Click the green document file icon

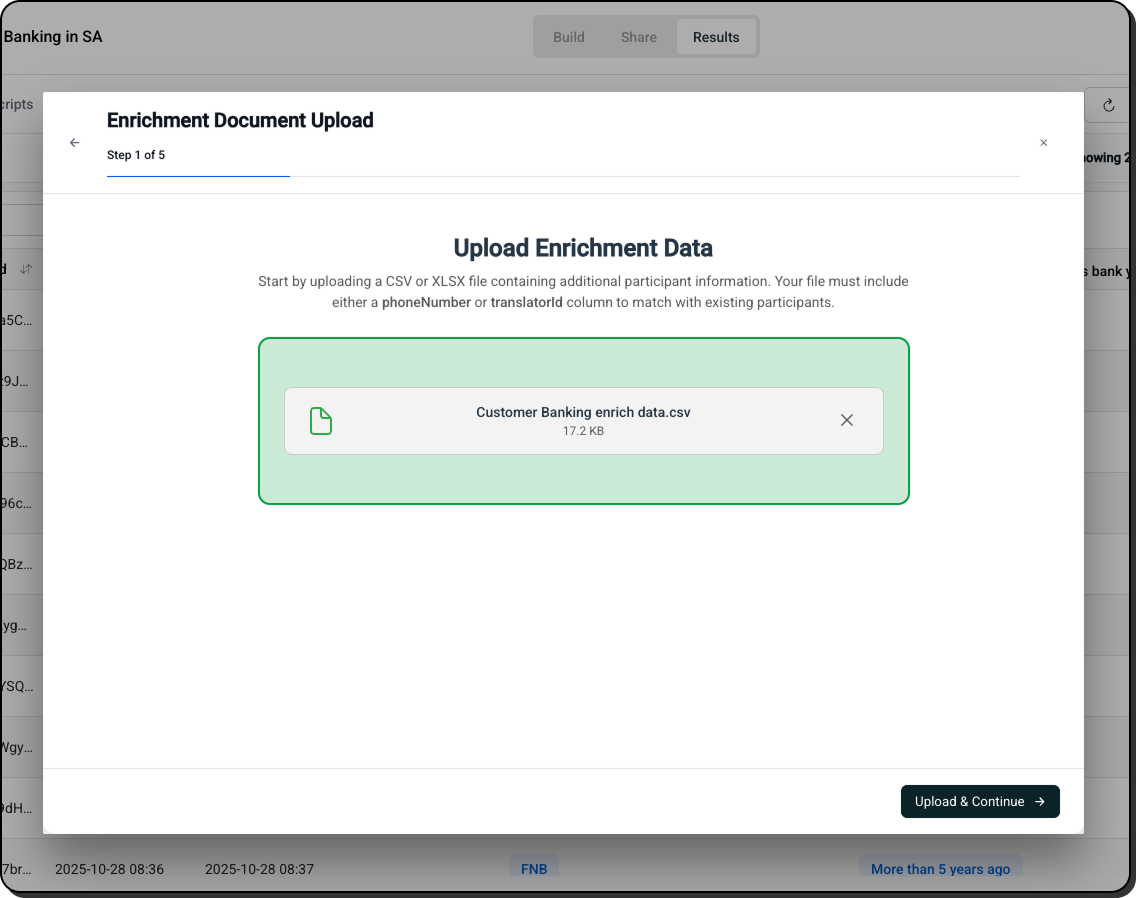pyautogui.click(x=320, y=421)
